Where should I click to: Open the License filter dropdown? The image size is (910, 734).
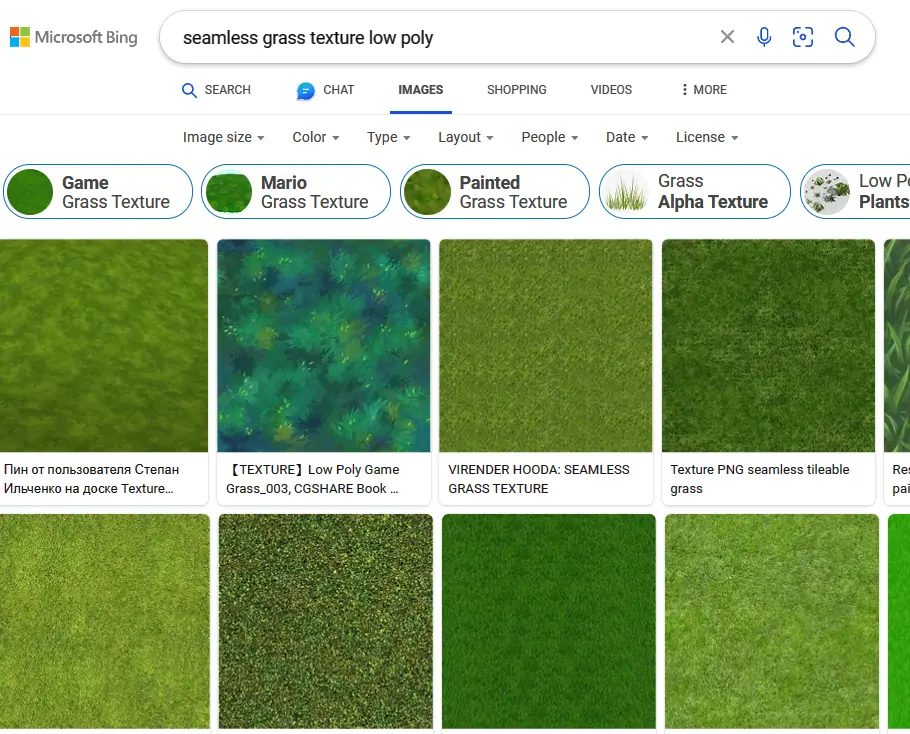tap(706, 137)
